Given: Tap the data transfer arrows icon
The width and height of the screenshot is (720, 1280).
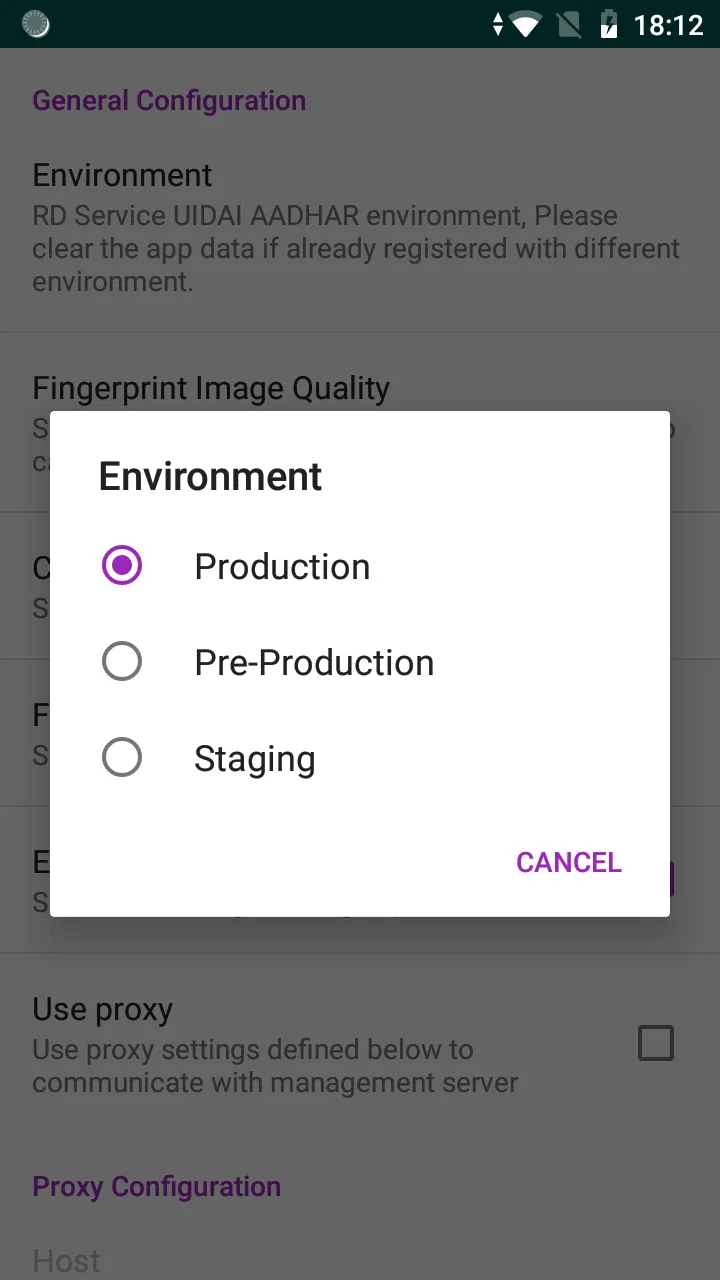Looking at the screenshot, I should coord(498,24).
